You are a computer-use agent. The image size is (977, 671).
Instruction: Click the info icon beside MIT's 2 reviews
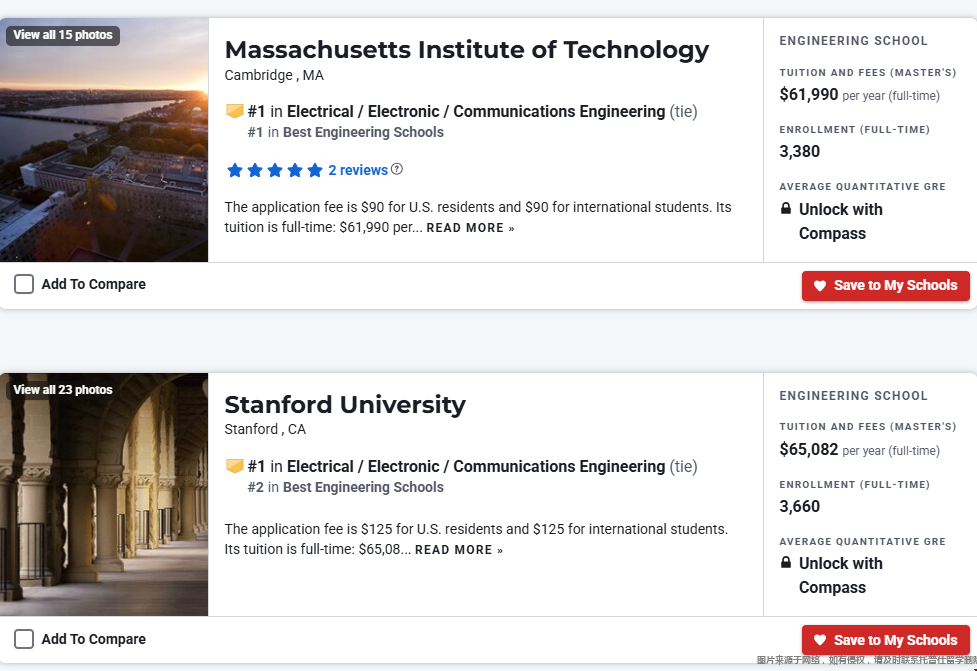coord(397,169)
